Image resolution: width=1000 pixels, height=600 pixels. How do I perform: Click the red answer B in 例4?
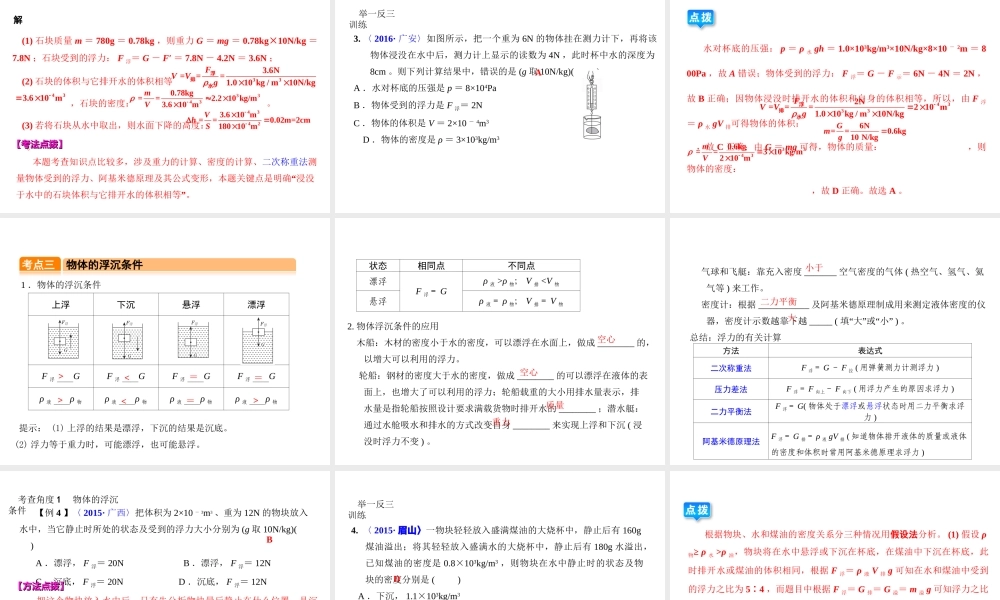click(x=269, y=539)
